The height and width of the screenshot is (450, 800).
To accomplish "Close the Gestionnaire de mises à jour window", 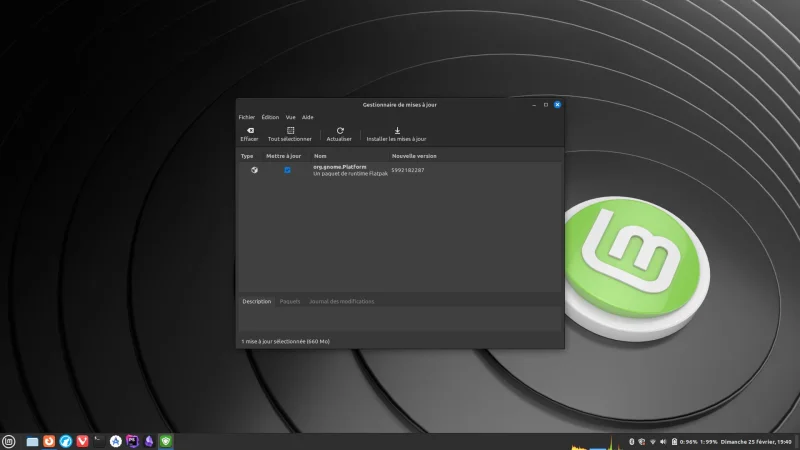I will coord(557,105).
